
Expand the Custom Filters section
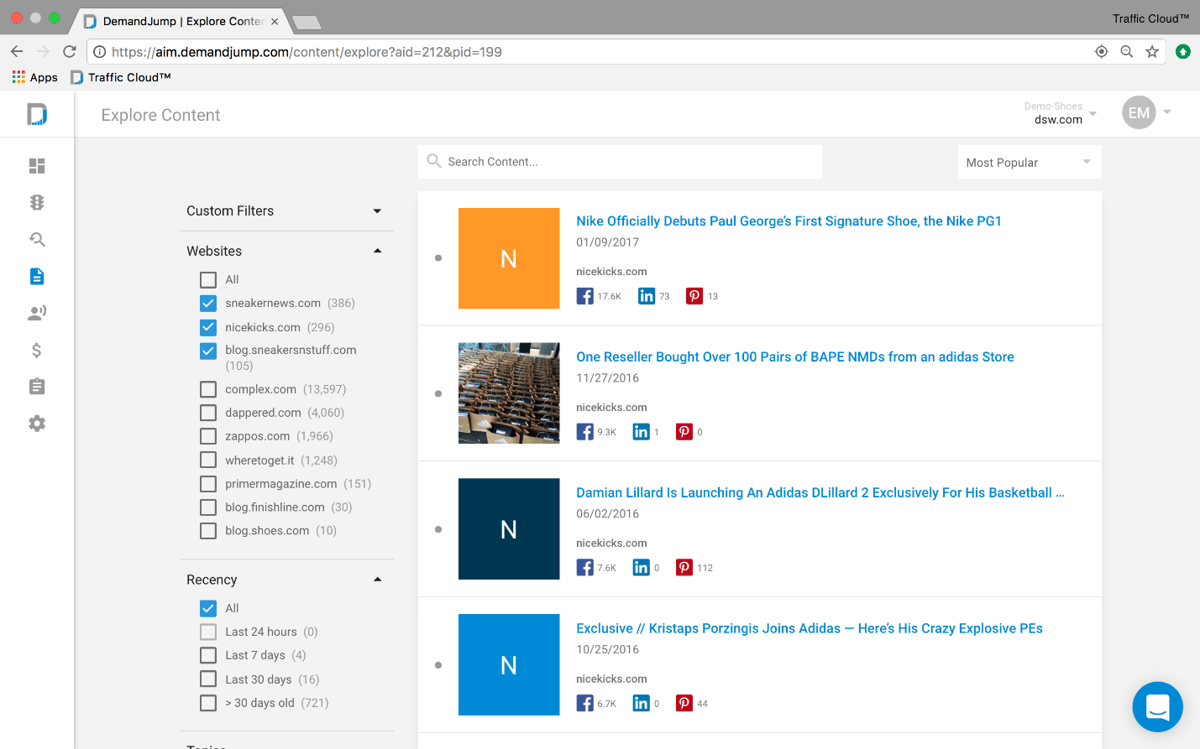(377, 211)
